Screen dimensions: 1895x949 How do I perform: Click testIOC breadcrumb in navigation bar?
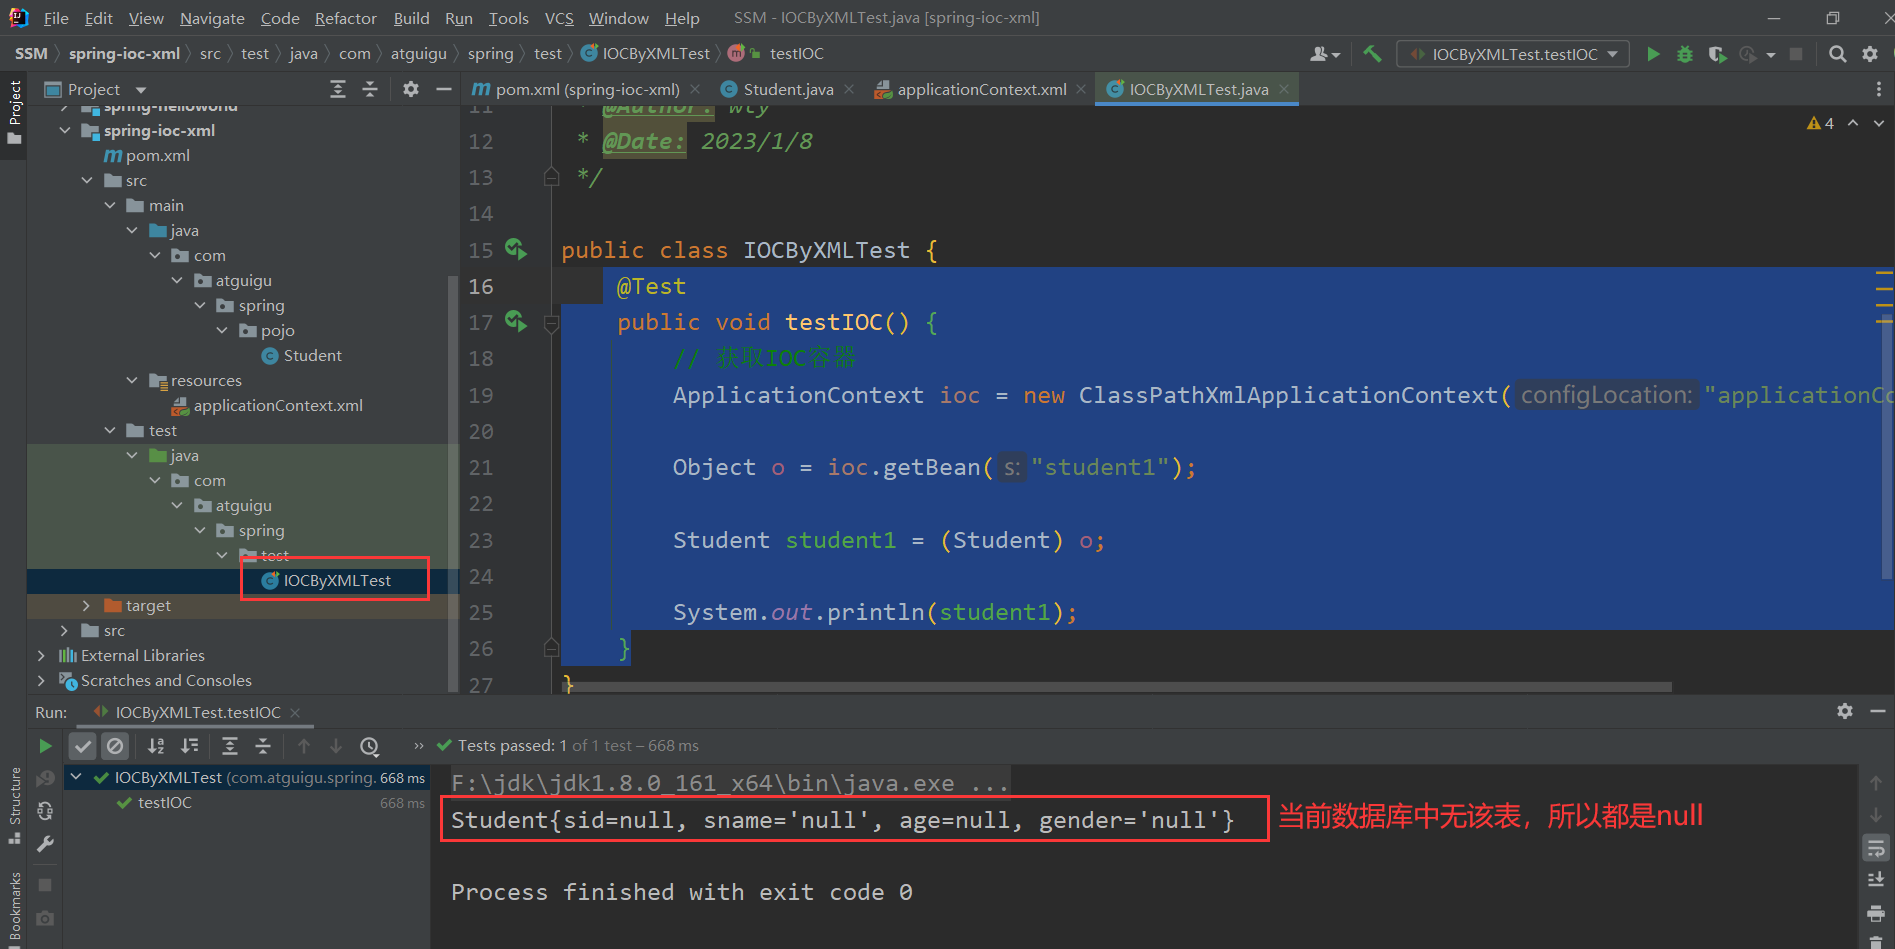coord(796,53)
